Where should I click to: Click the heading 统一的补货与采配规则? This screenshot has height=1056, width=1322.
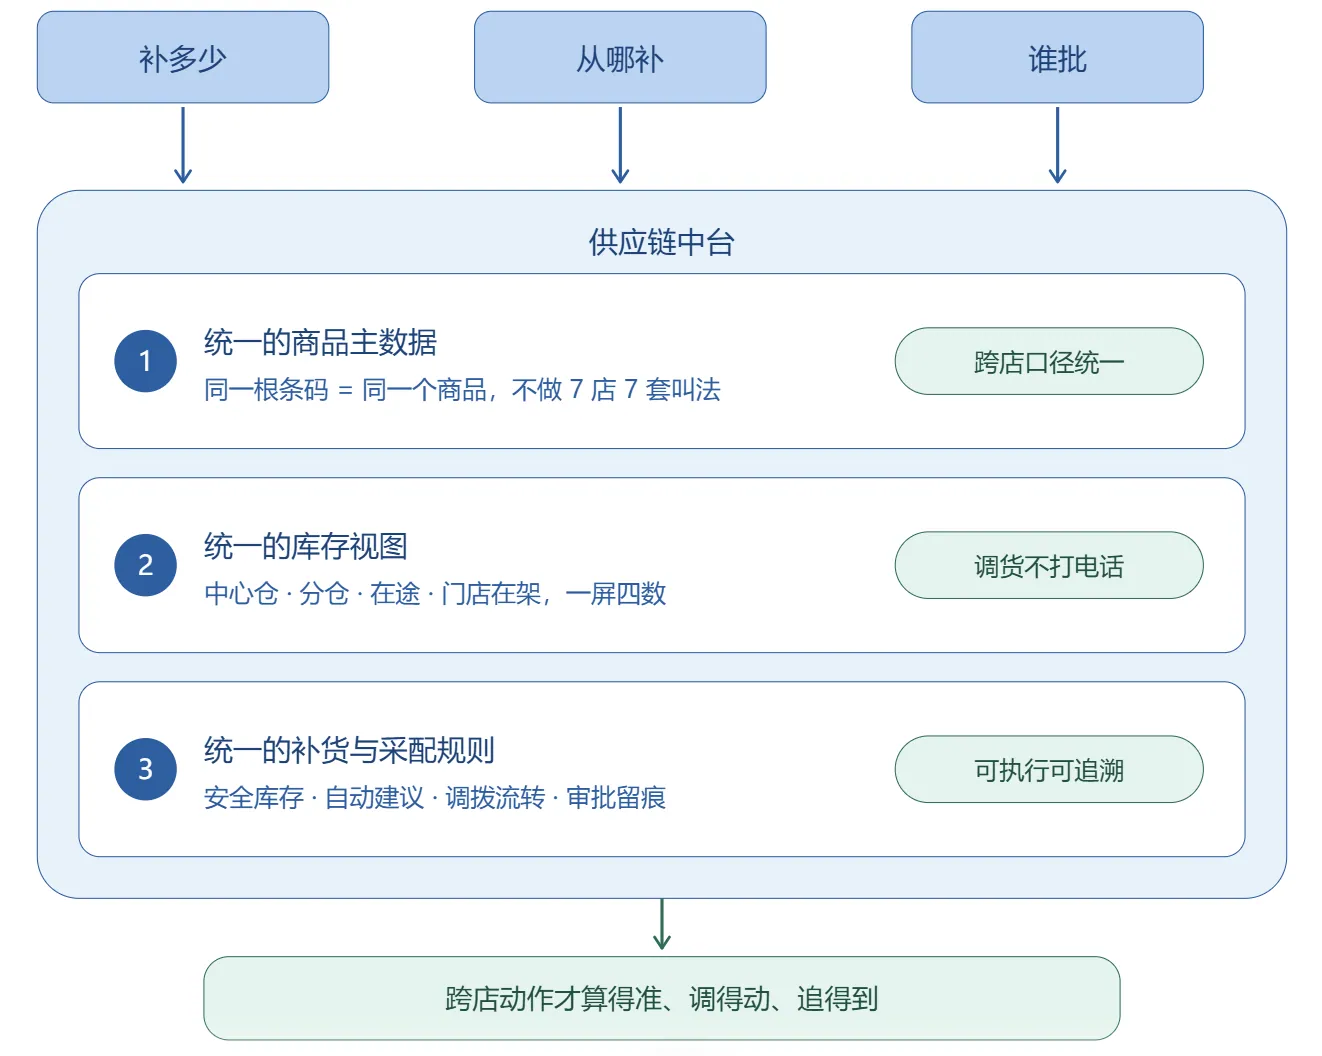(x=349, y=750)
